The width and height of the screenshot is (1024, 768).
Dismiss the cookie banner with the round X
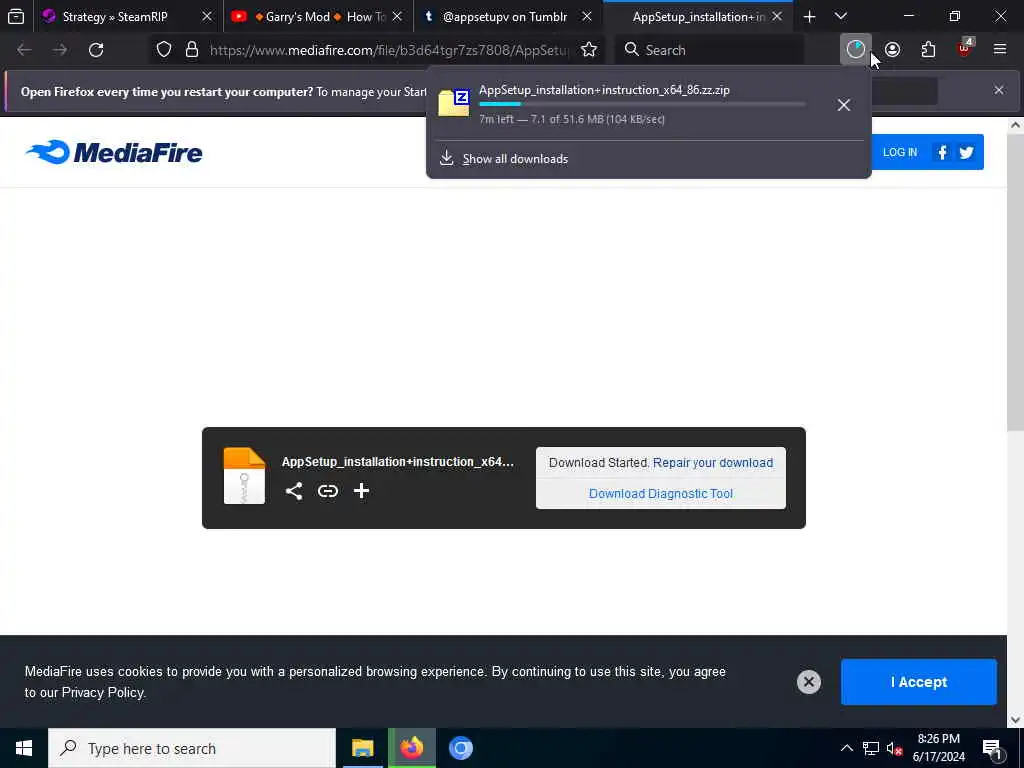tap(808, 682)
